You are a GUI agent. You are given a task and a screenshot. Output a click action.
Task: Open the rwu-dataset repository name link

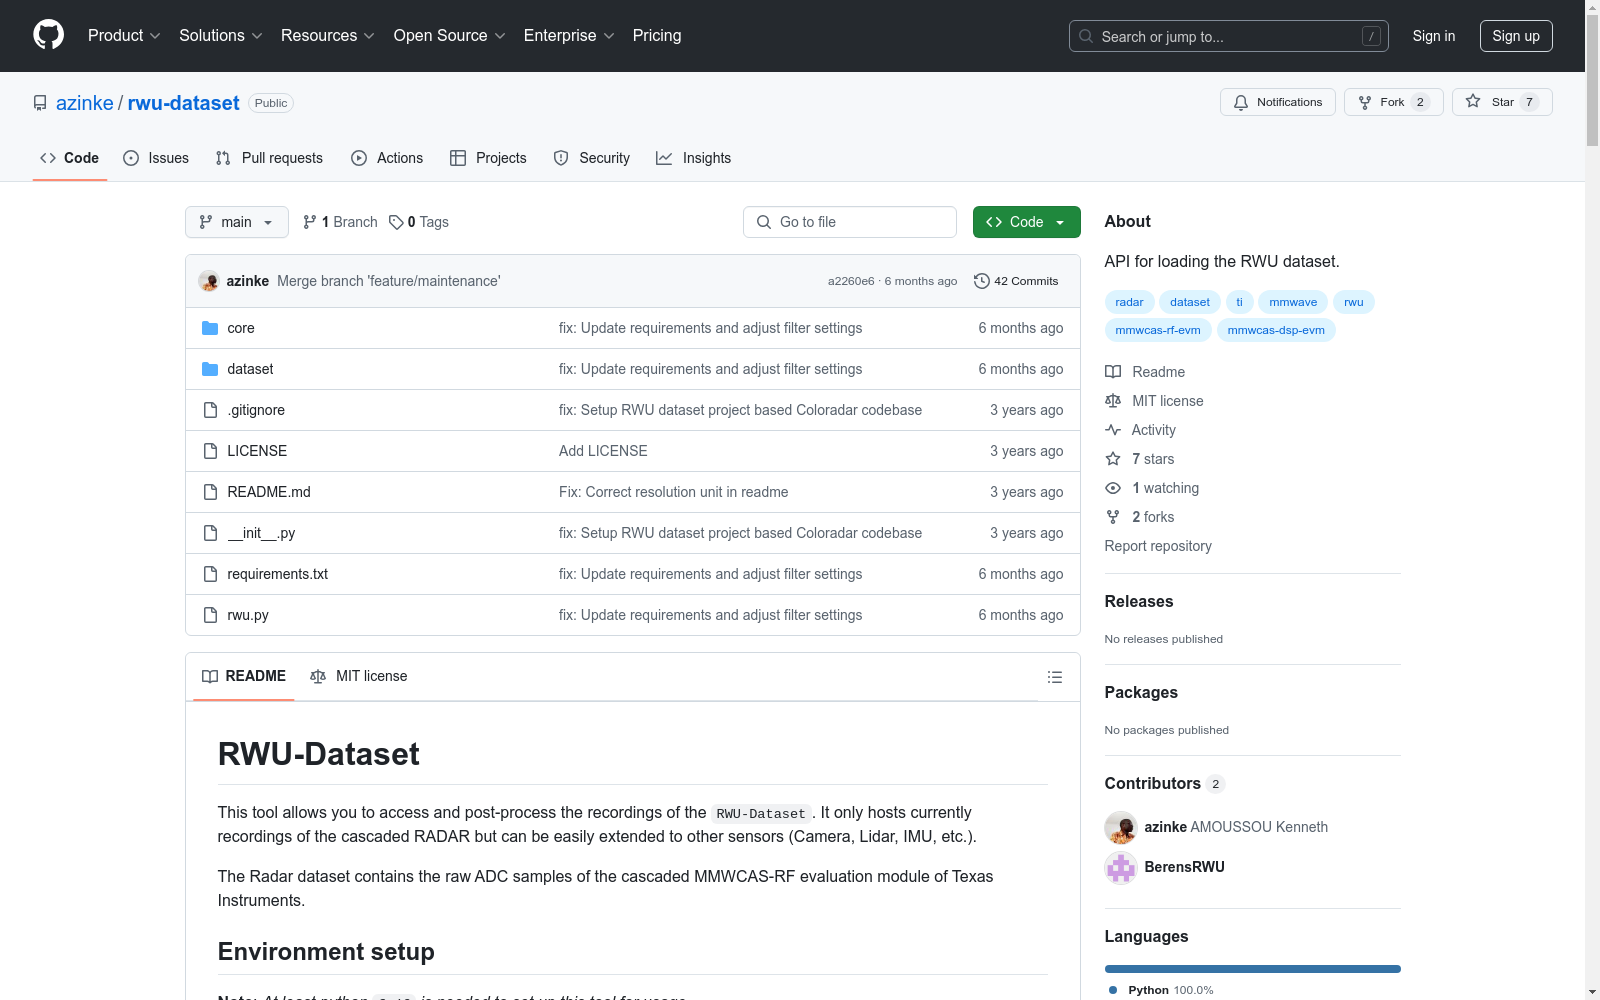point(184,103)
